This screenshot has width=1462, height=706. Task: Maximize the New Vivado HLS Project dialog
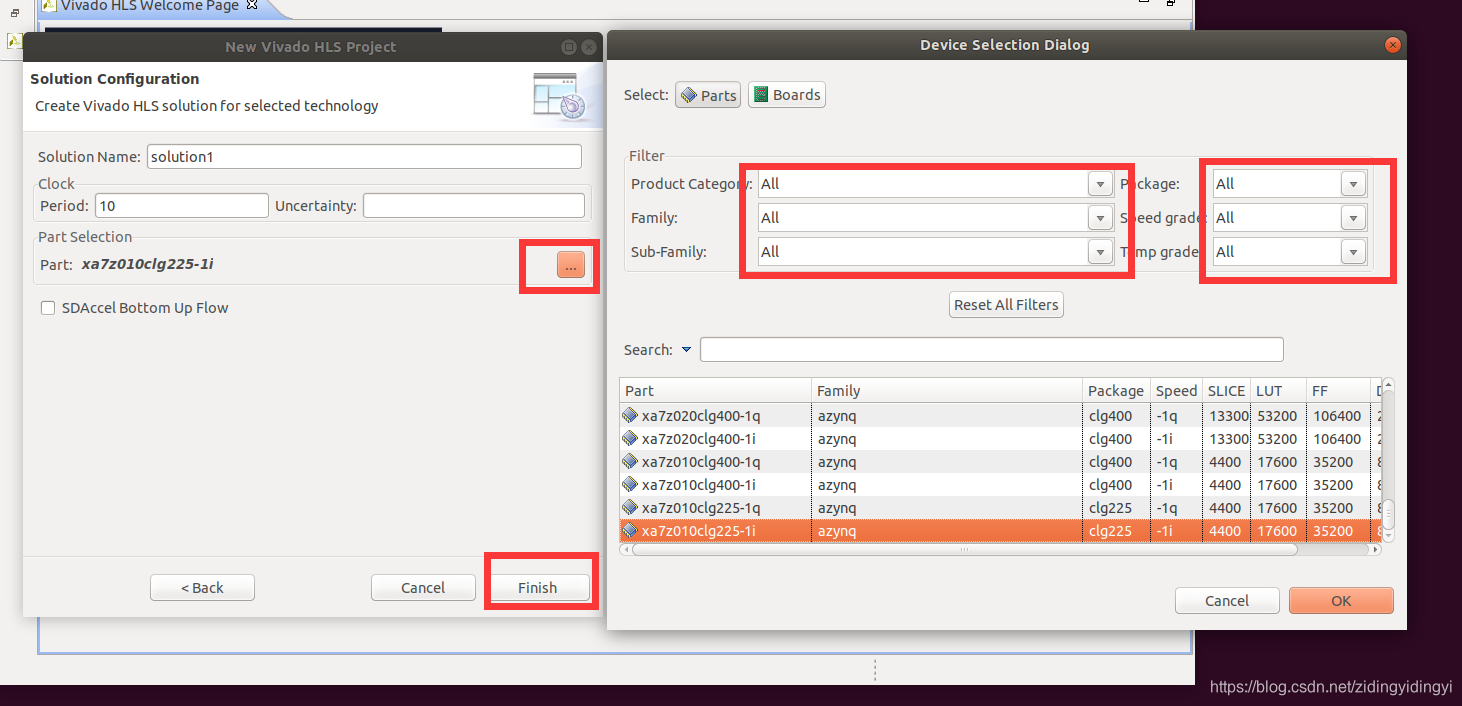coord(569,47)
